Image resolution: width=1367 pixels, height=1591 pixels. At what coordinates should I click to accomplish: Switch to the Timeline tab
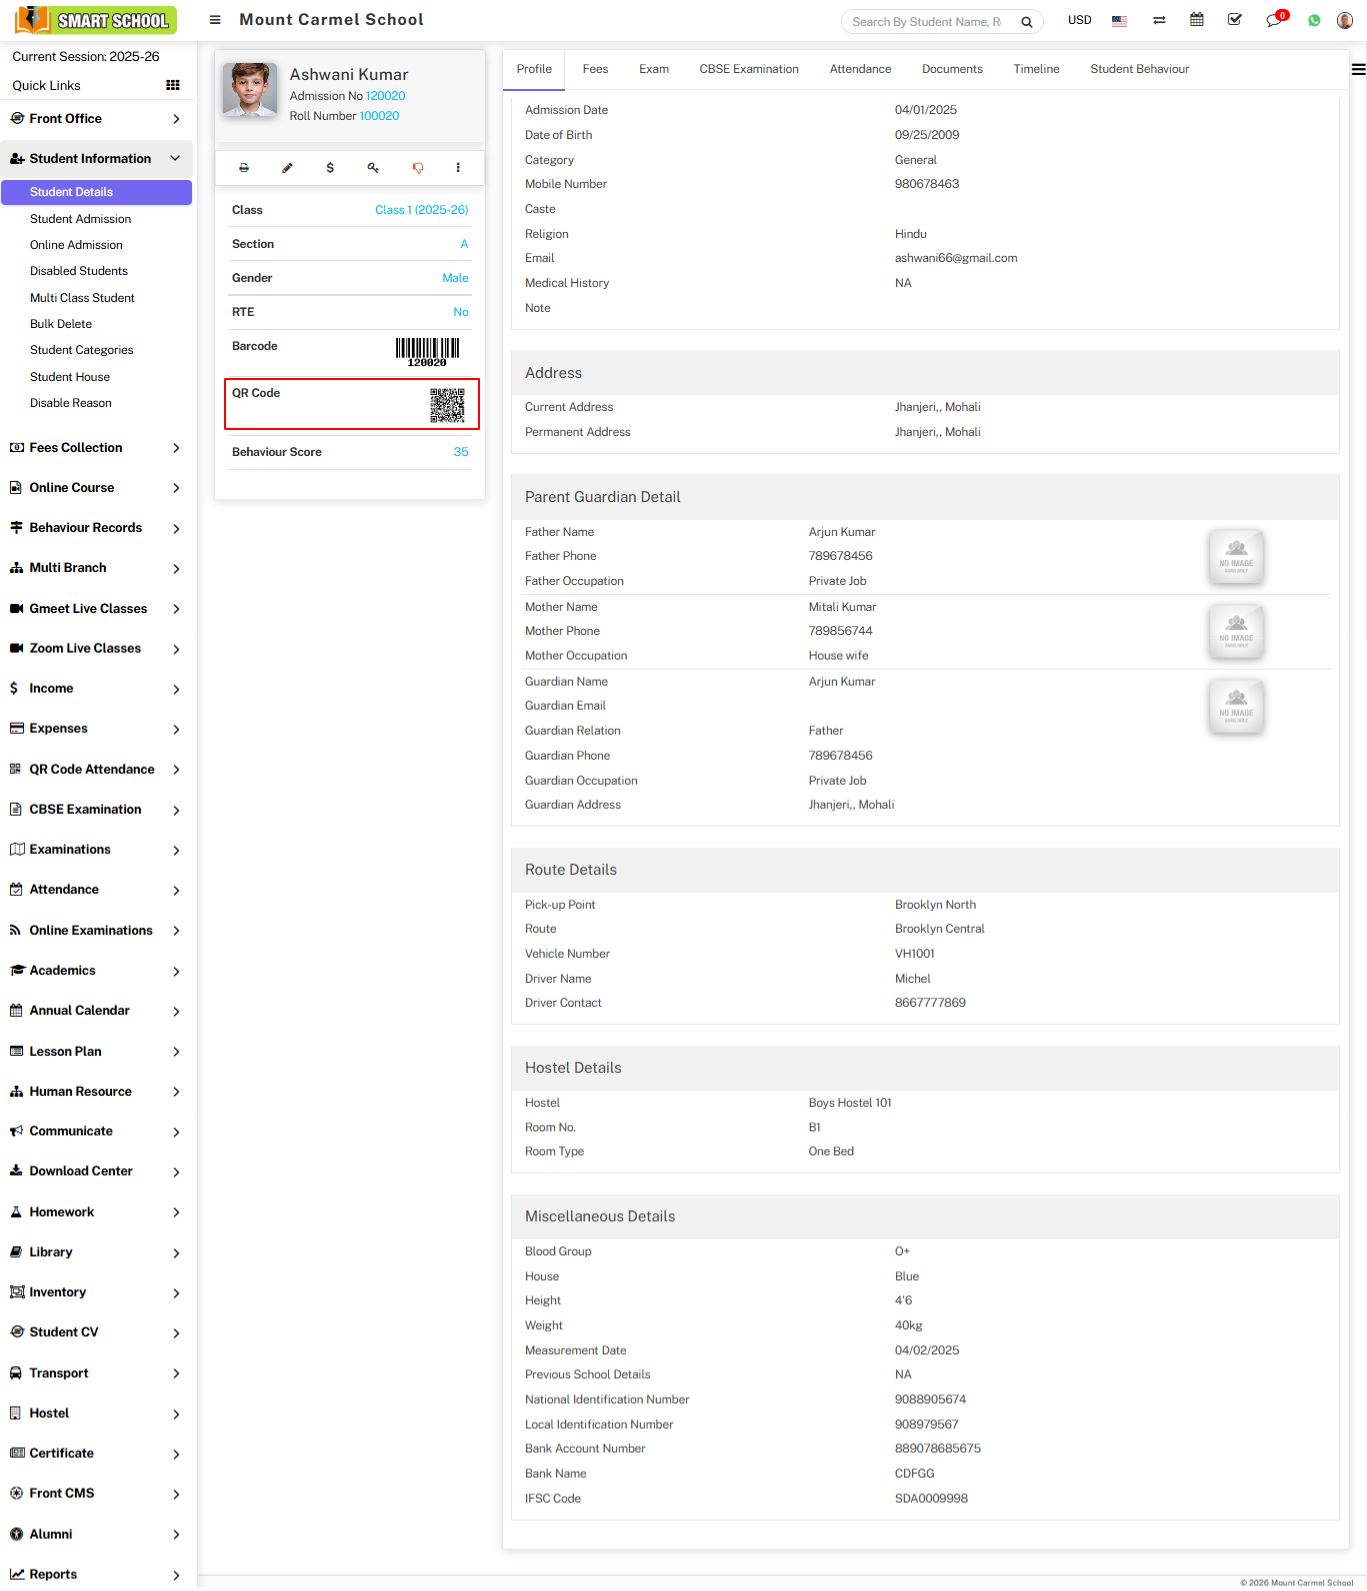[x=1036, y=69]
